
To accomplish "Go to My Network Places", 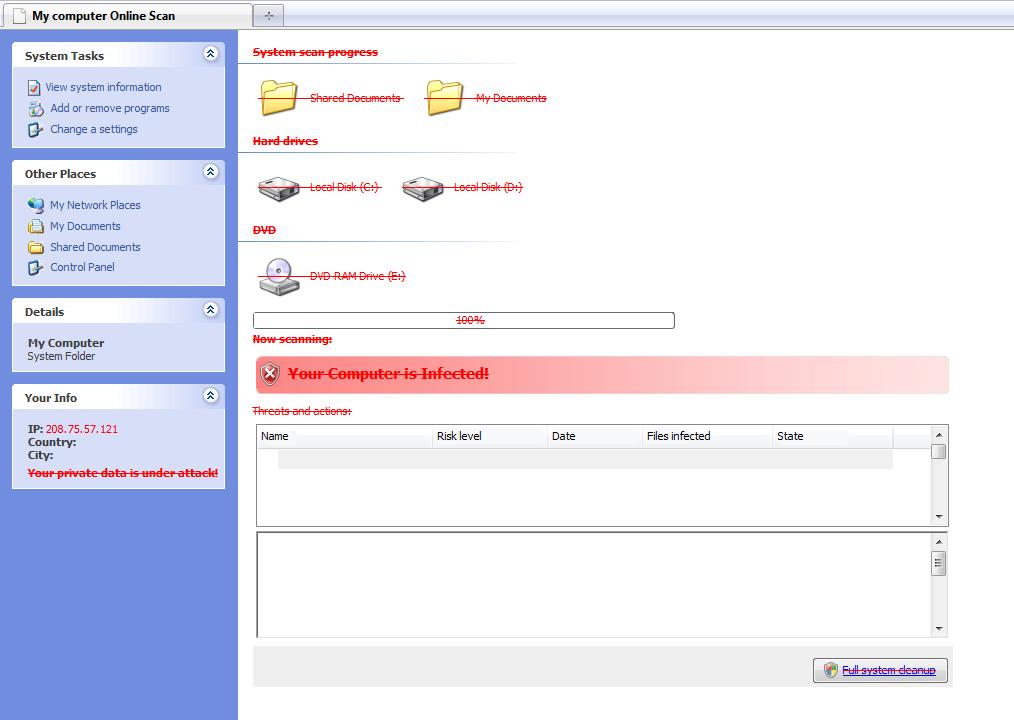I will 95,205.
